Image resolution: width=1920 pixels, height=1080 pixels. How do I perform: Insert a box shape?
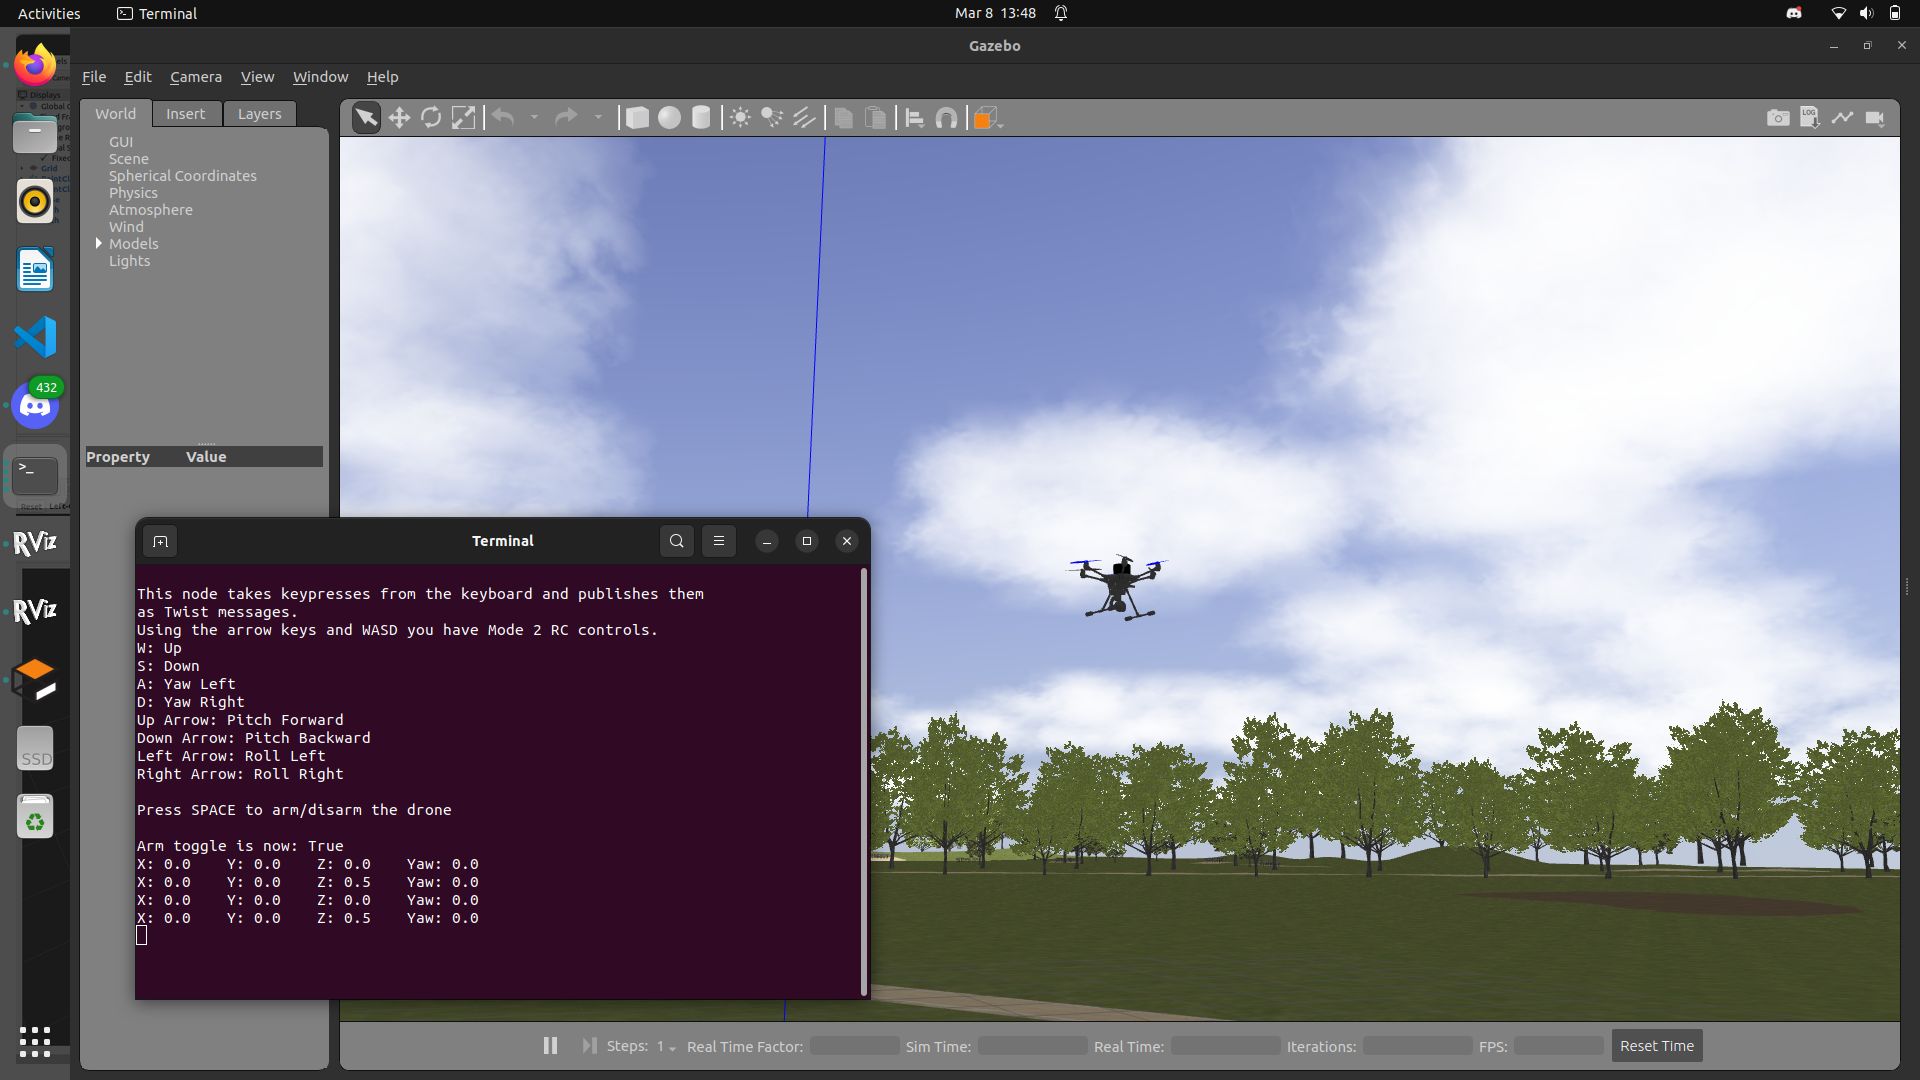pos(637,118)
